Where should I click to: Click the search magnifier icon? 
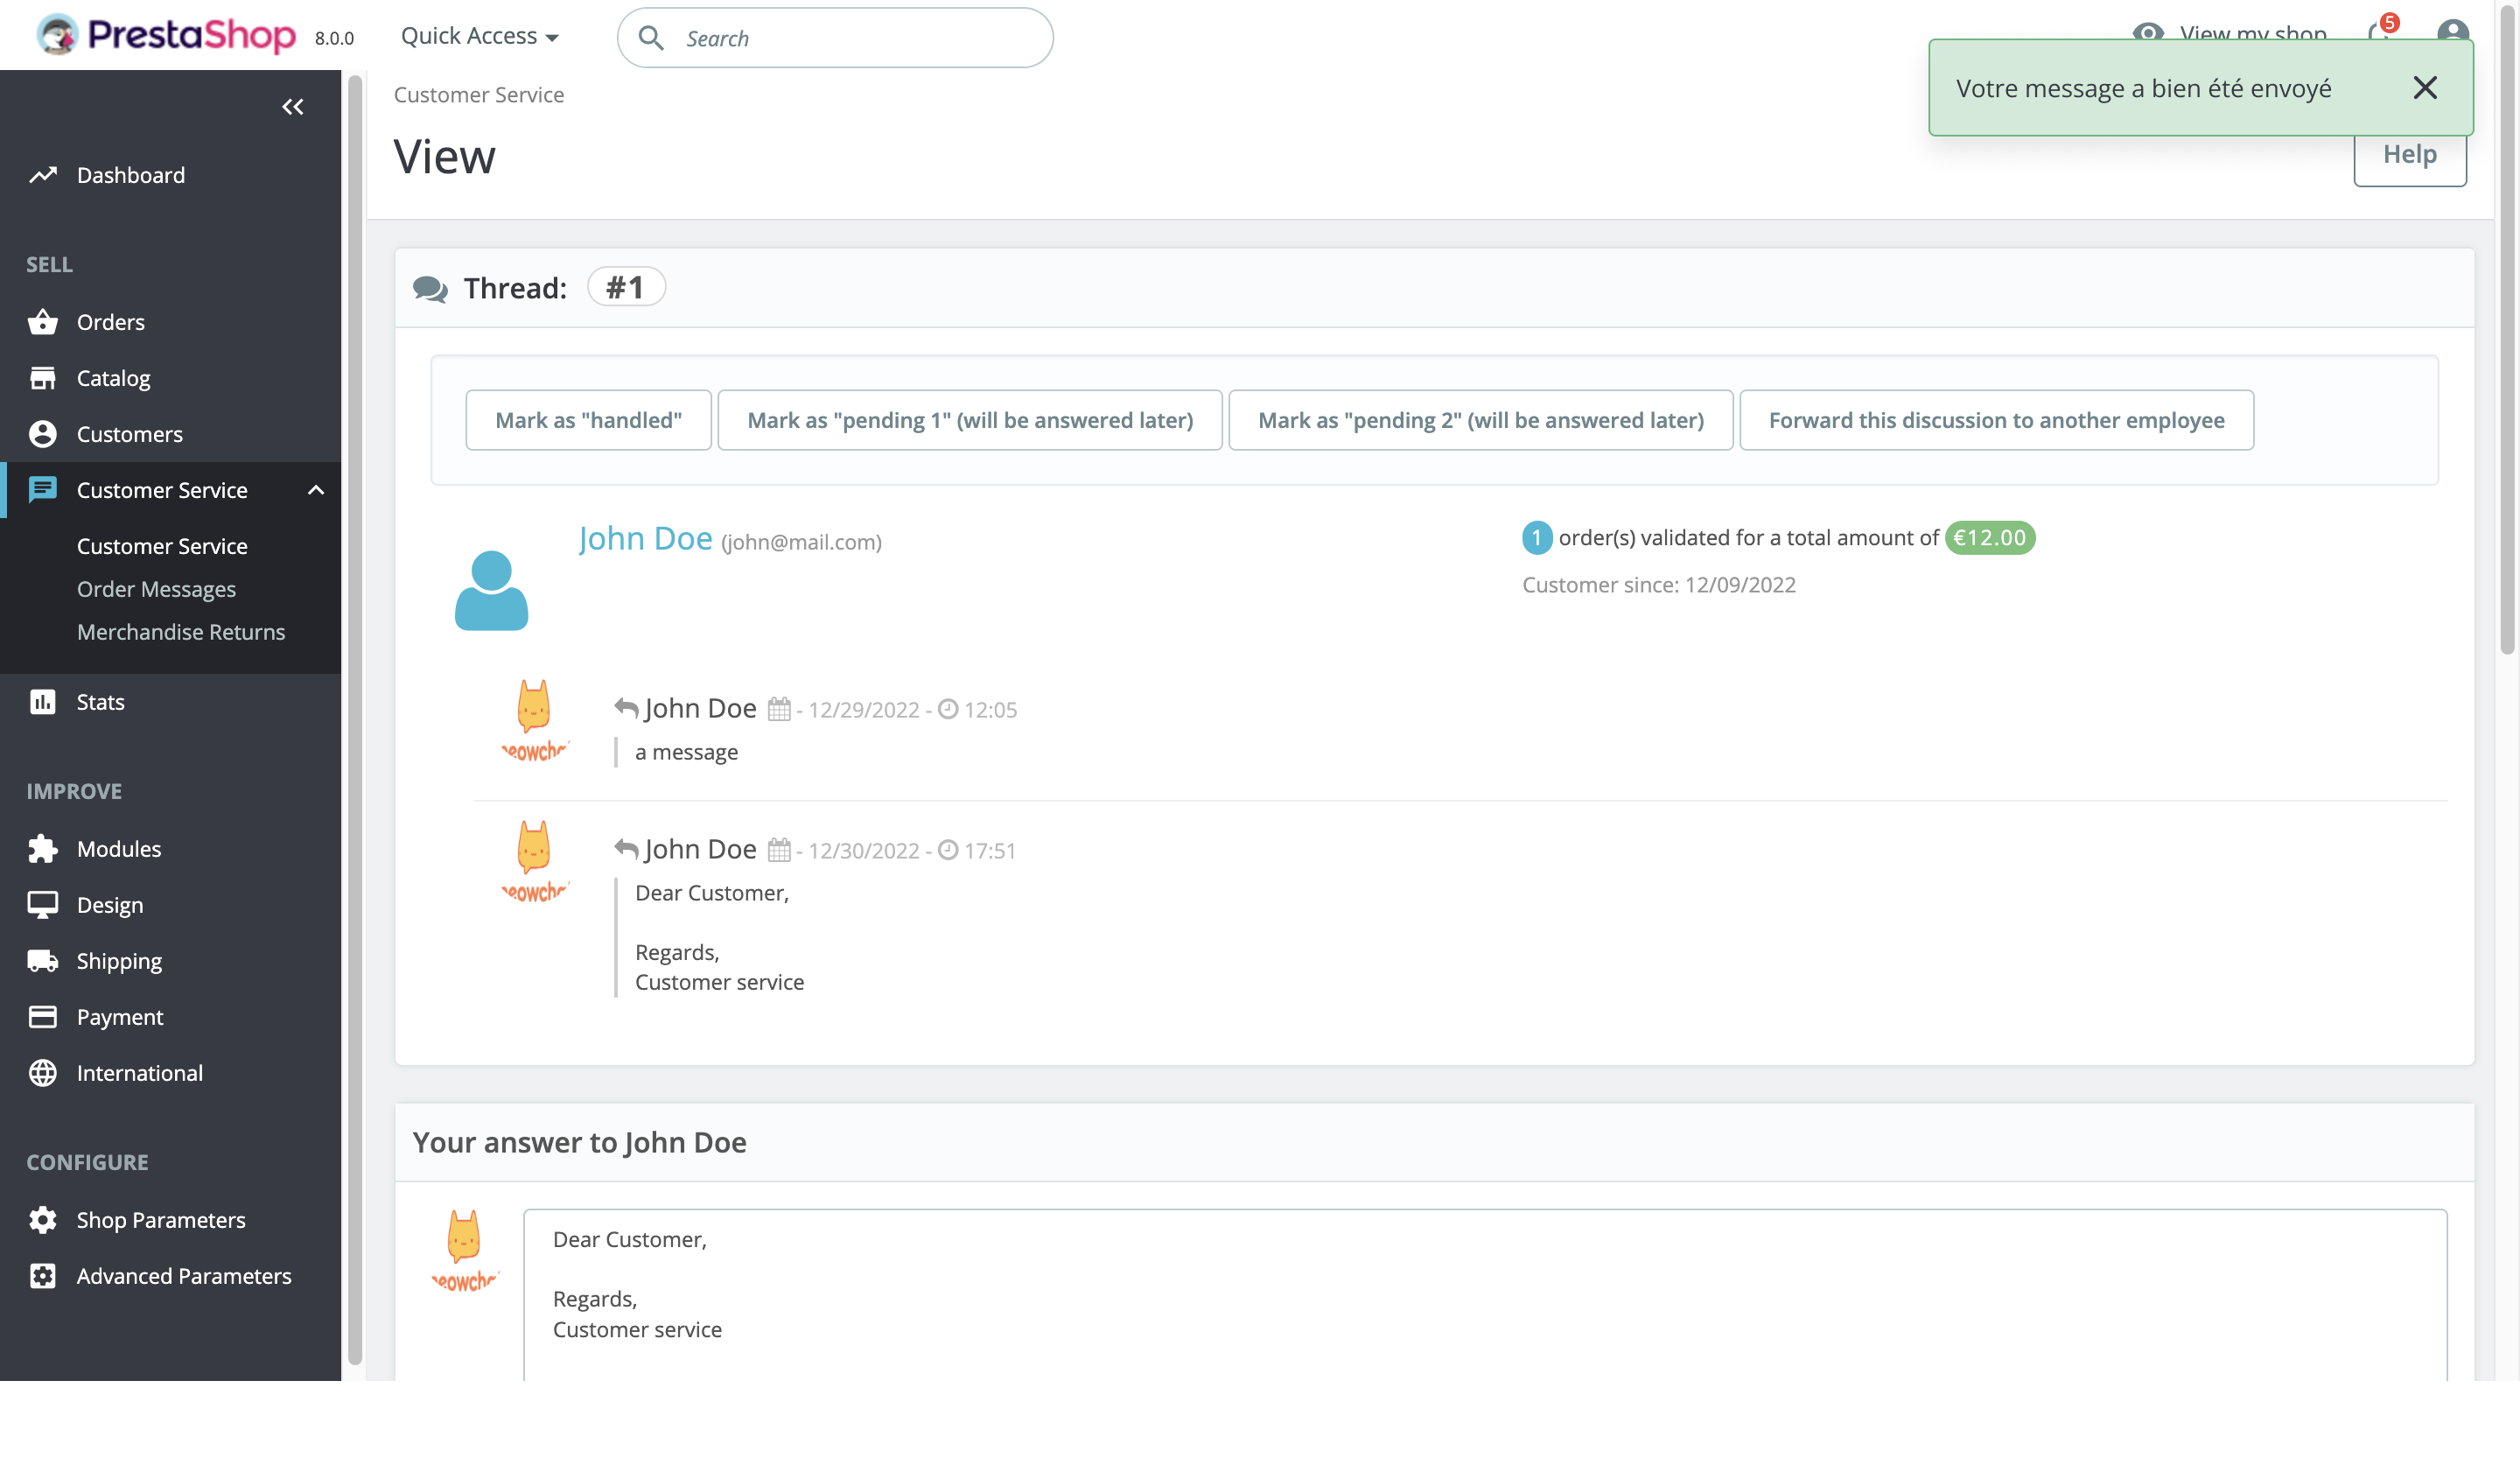pos(651,37)
